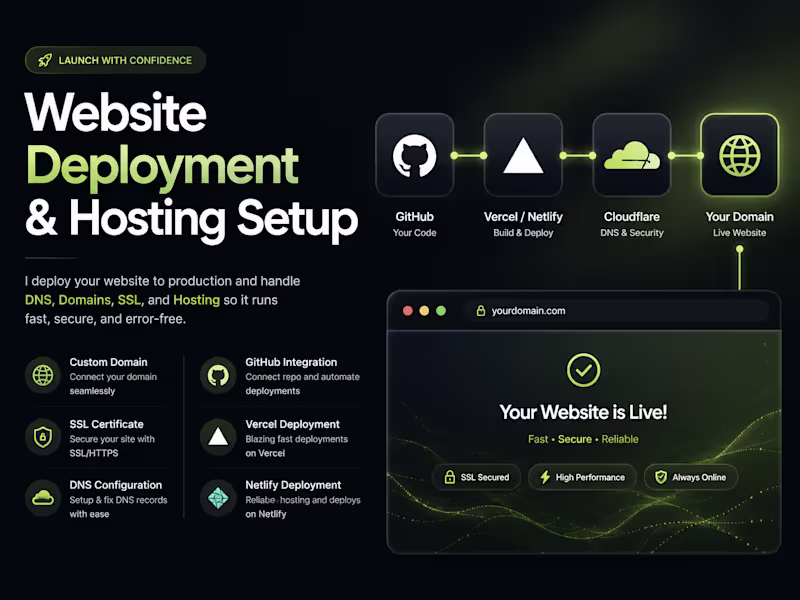Click the Netlify Deployment diamond icon
This screenshot has height=600, width=800.
coord(218,498)
